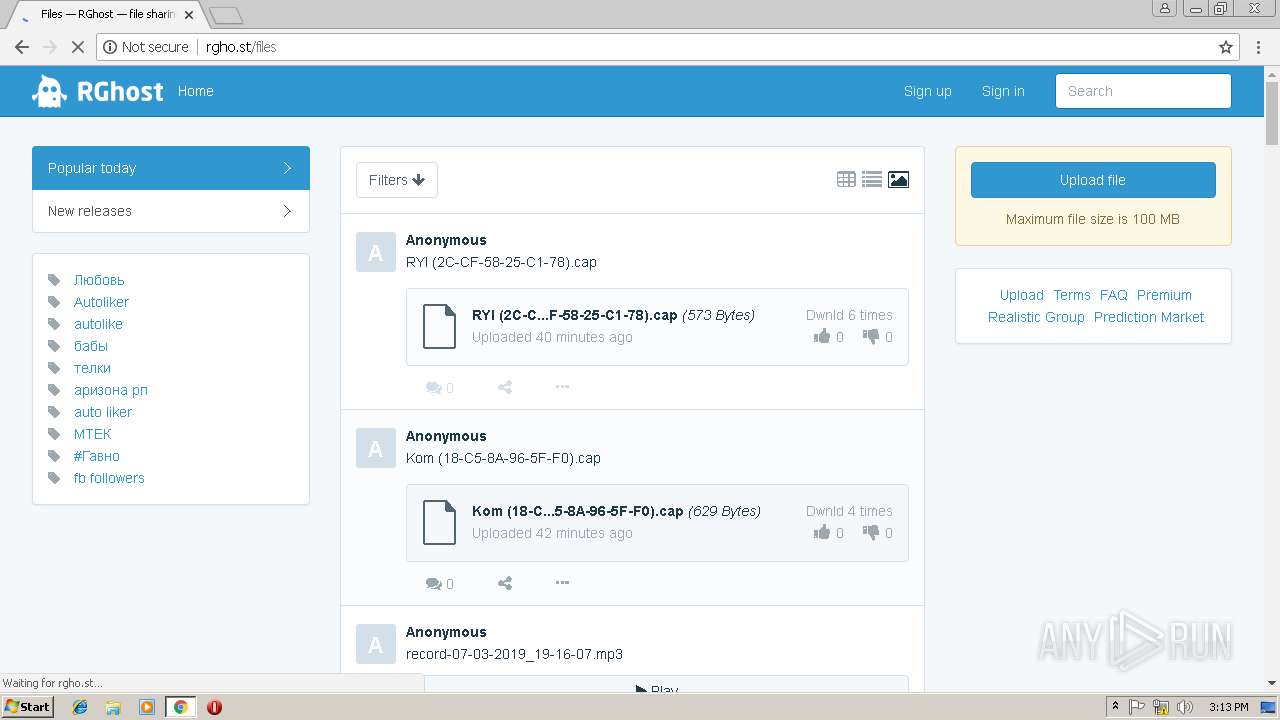Open the fb followers tag
1280x720 pixels.
coord(109,478)
